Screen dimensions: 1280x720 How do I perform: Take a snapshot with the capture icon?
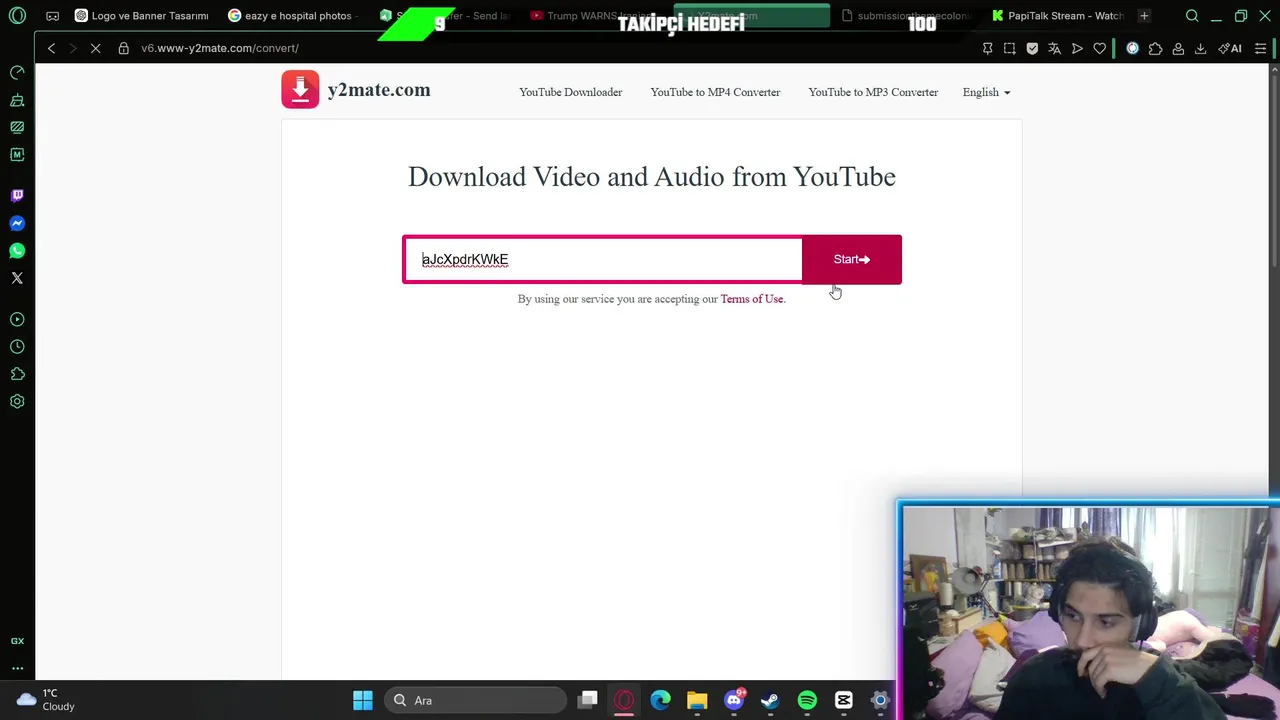pyautogui.click(x=1010, y=48)
